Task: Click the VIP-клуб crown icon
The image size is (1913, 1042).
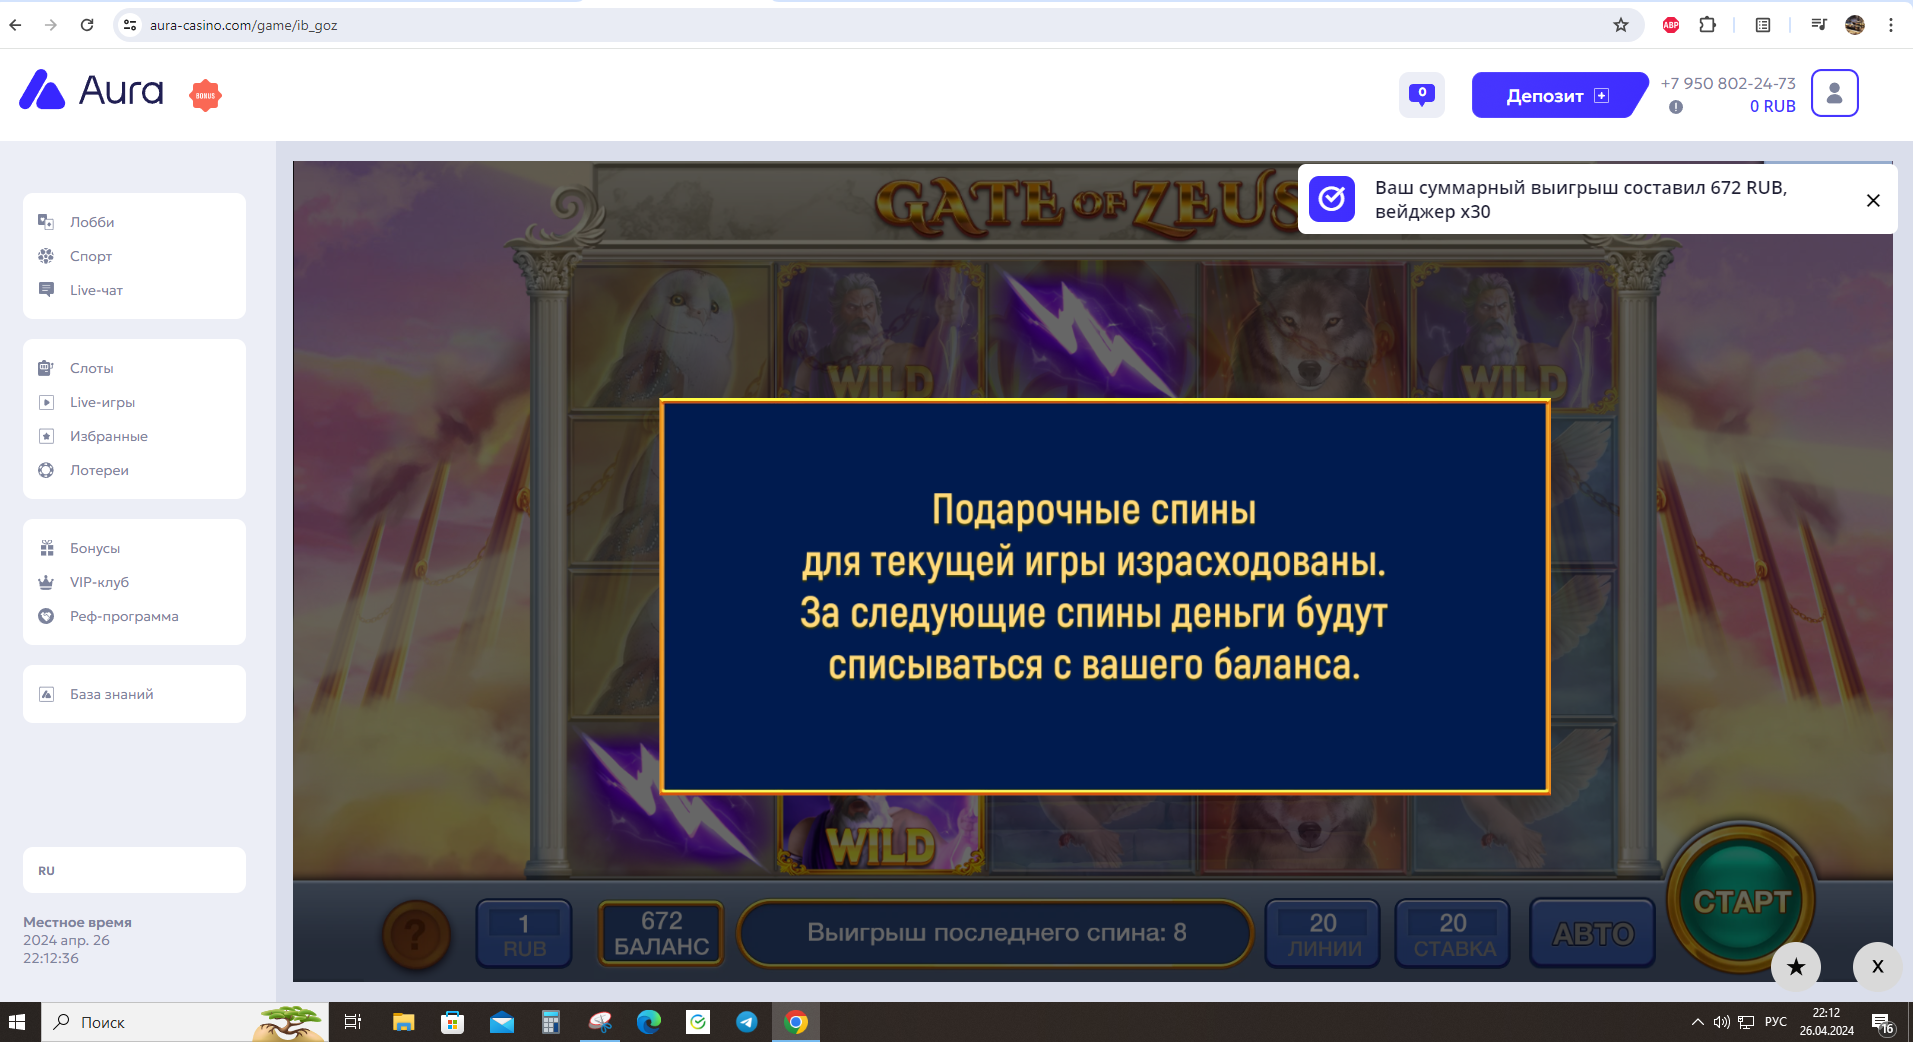Action: click(46, 582)
